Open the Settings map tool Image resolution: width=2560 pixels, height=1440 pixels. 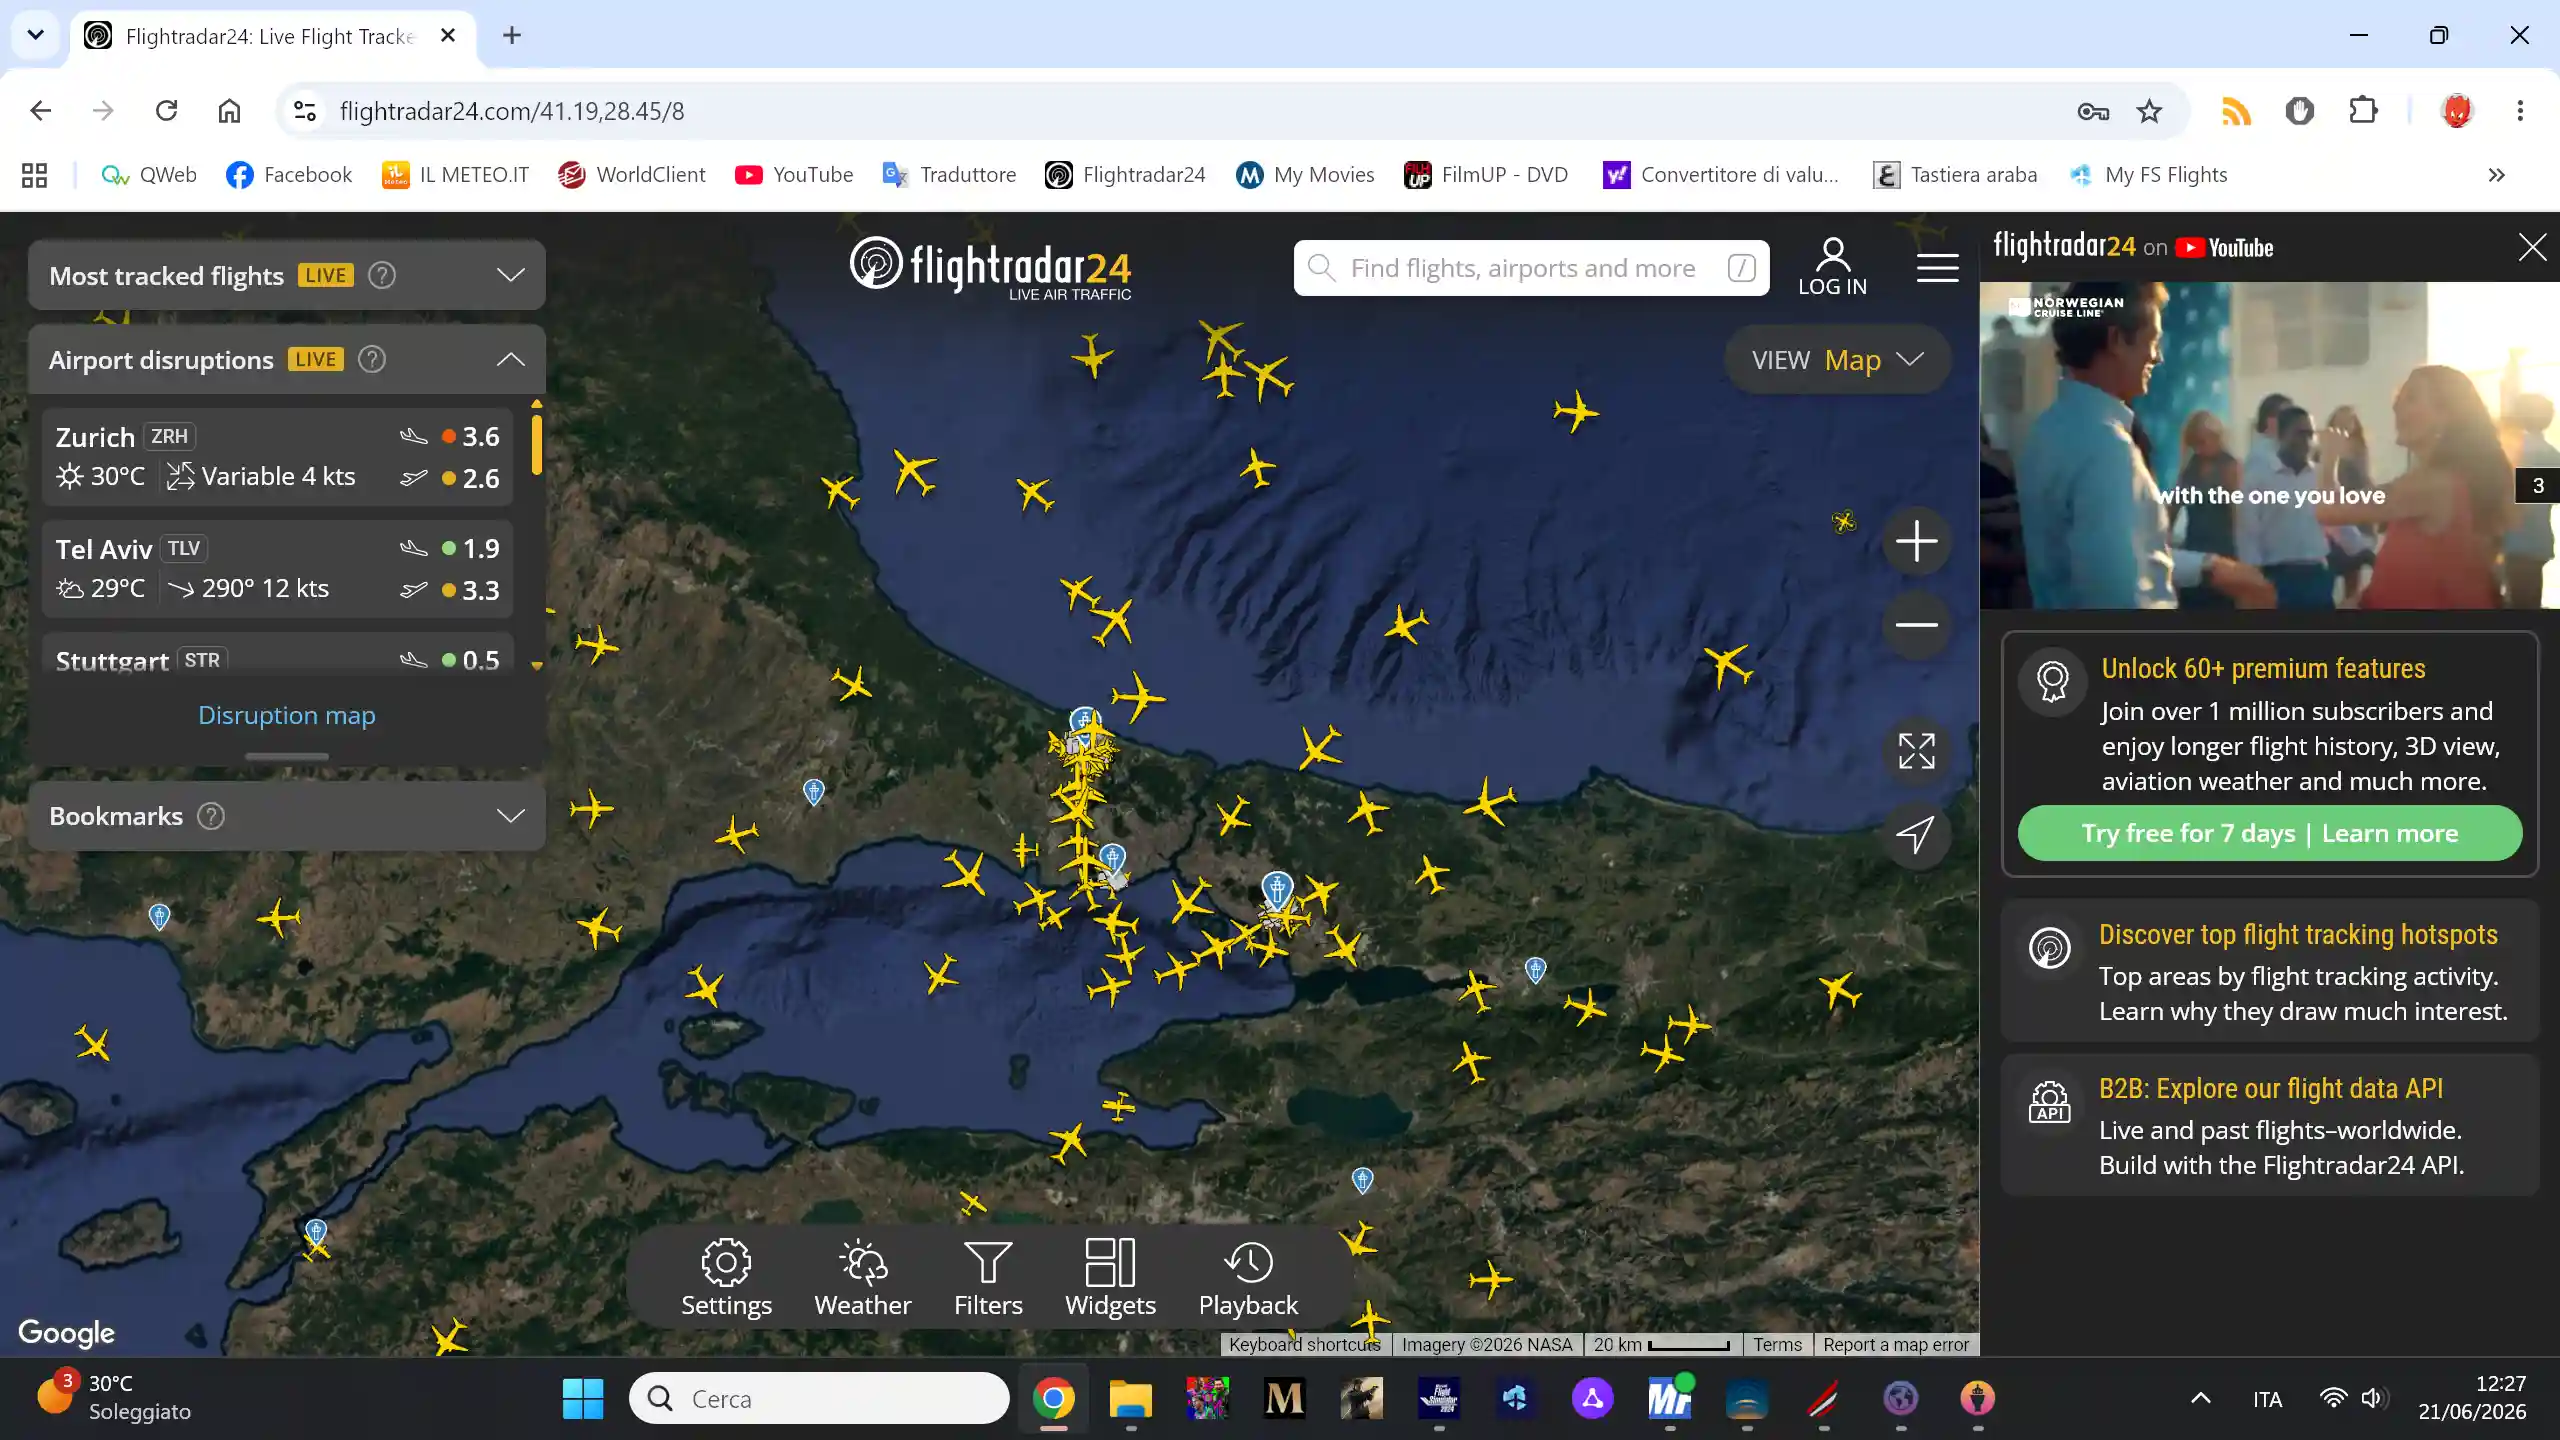[726, 1278]
